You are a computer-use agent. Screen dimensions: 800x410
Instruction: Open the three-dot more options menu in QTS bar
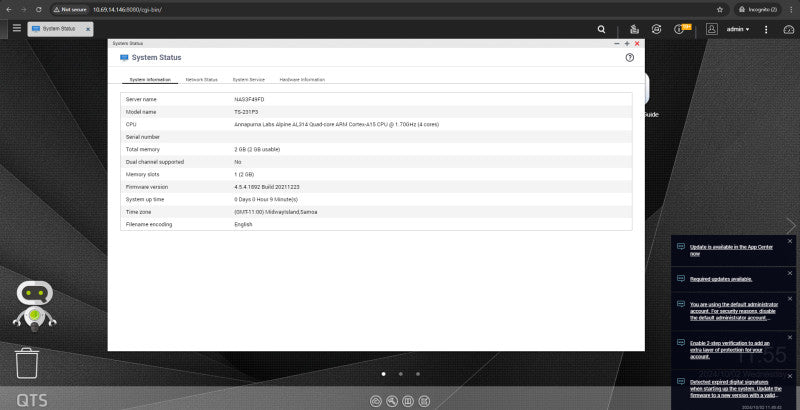[x=766, y=30]
